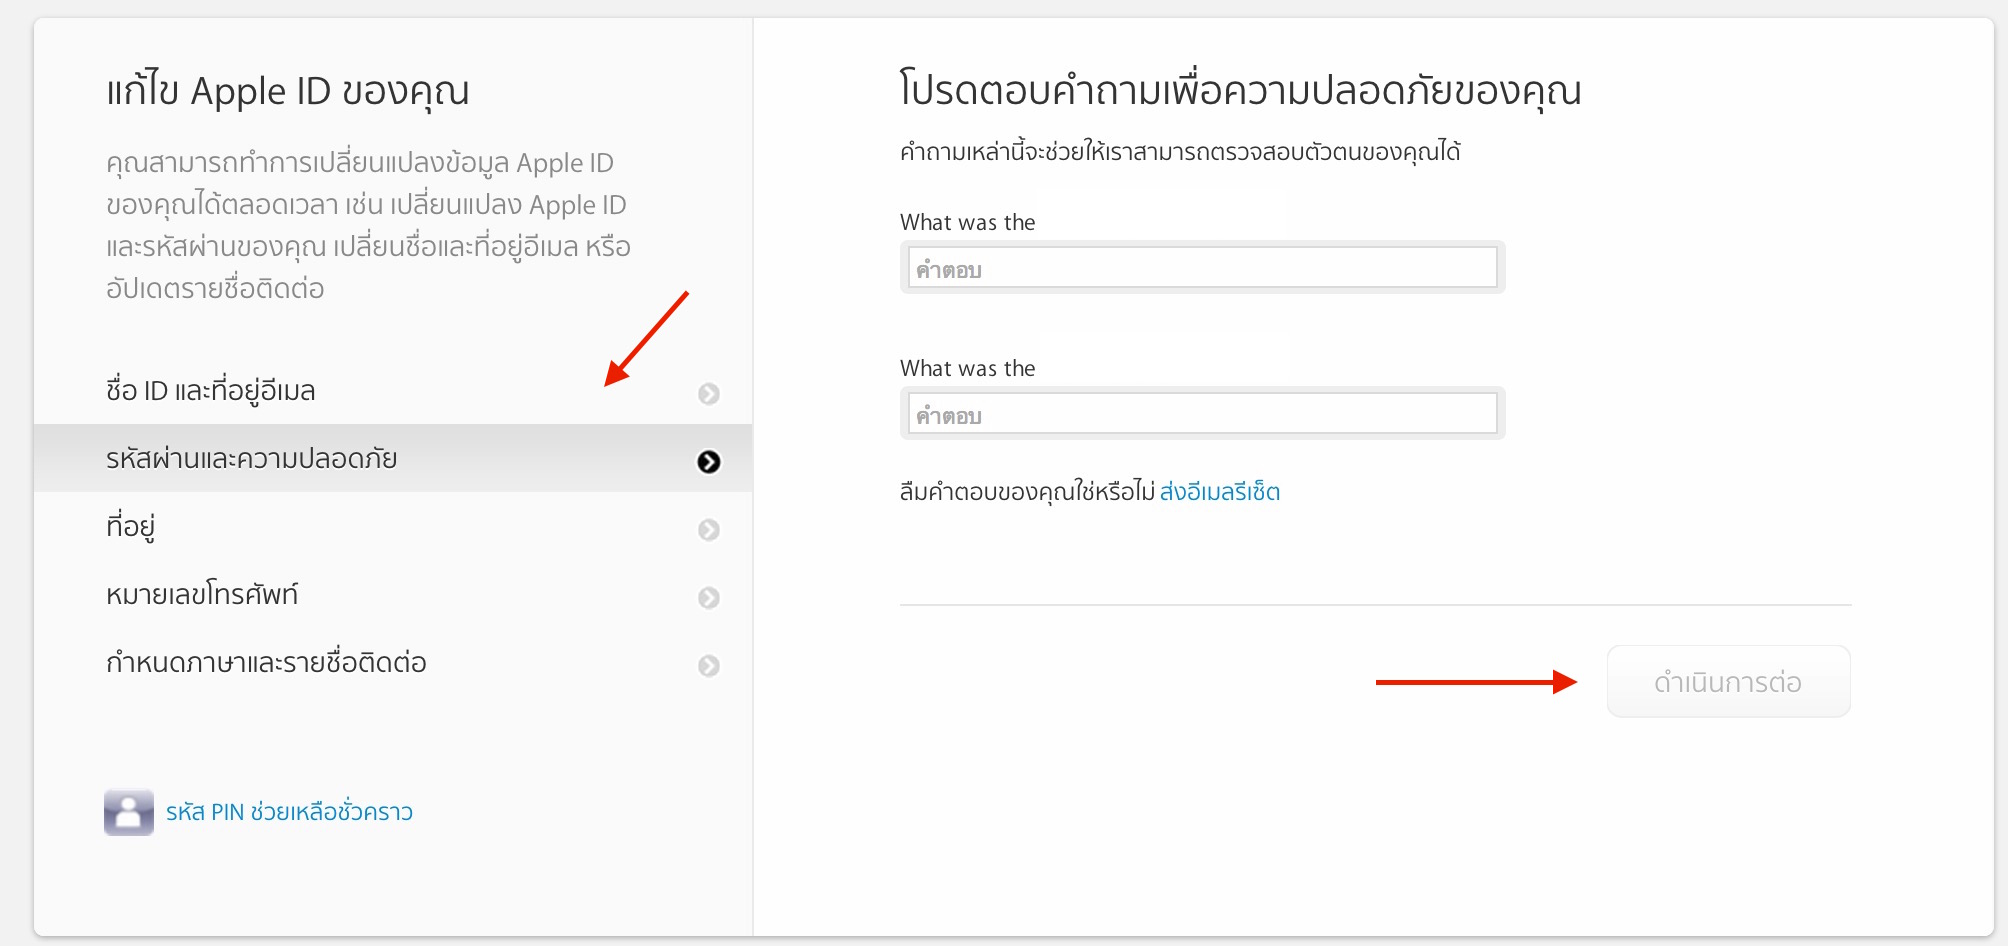Click the แก้ไข Apple ID ของคุณ heading
This screenshot has width=2008, height=946.
pyautogui.click(x=288, y=91)
